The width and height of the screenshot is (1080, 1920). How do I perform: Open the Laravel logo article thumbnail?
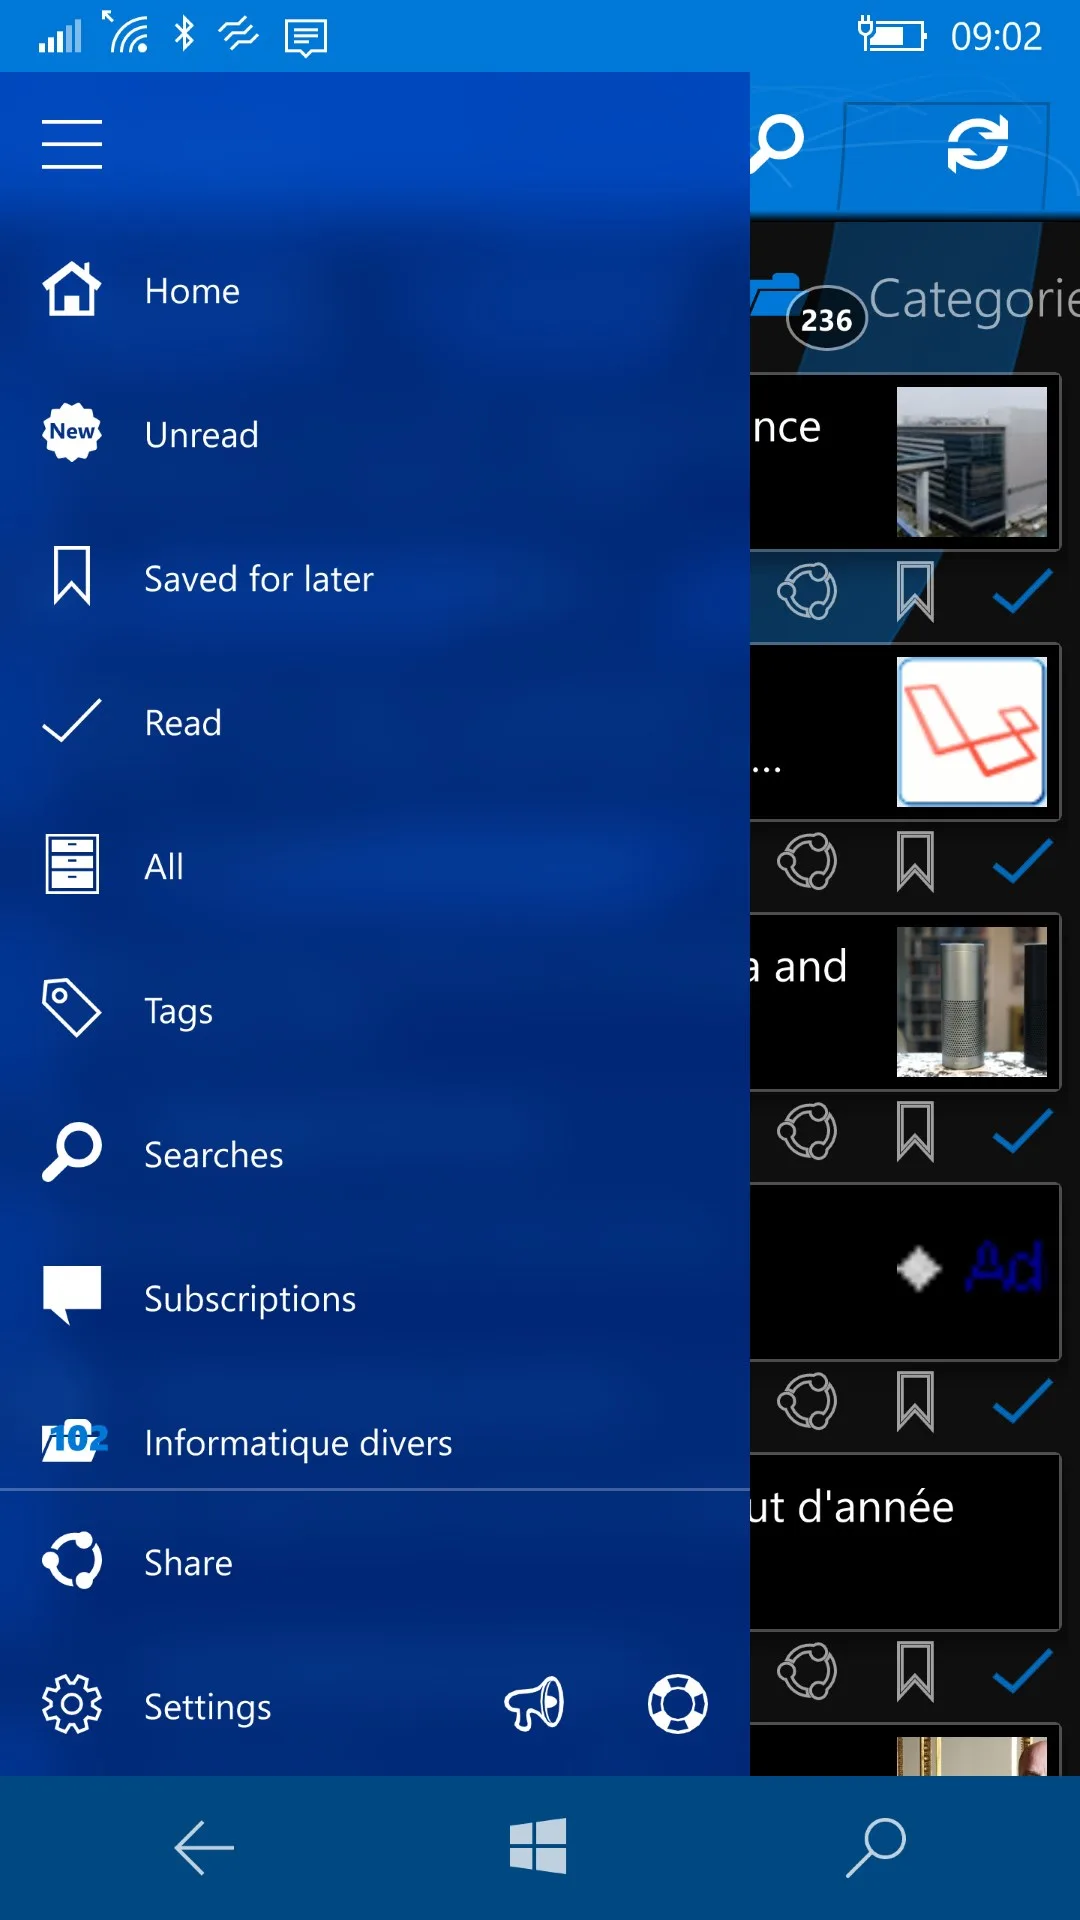tap(972, 732)
